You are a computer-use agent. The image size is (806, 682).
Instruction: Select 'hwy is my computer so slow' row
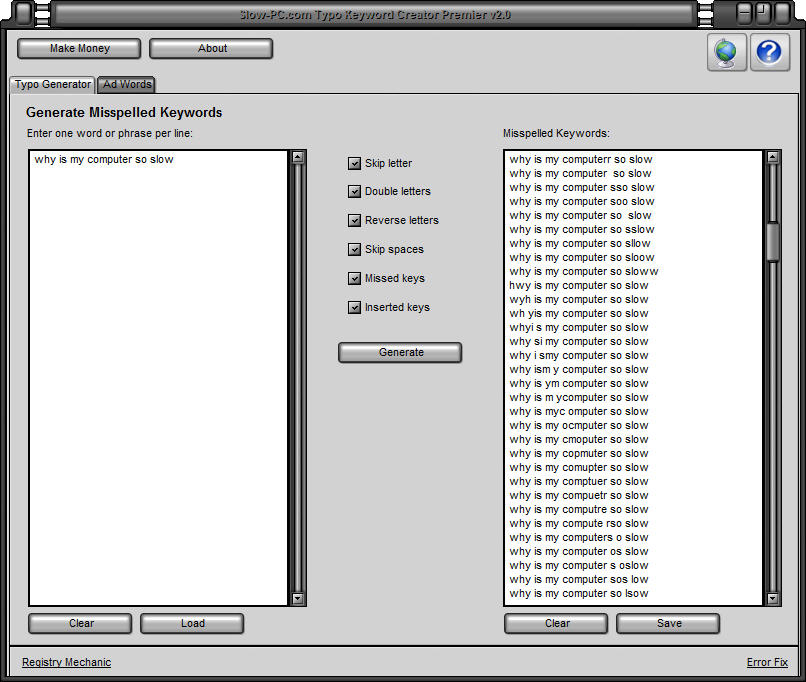tap(579, 285)
